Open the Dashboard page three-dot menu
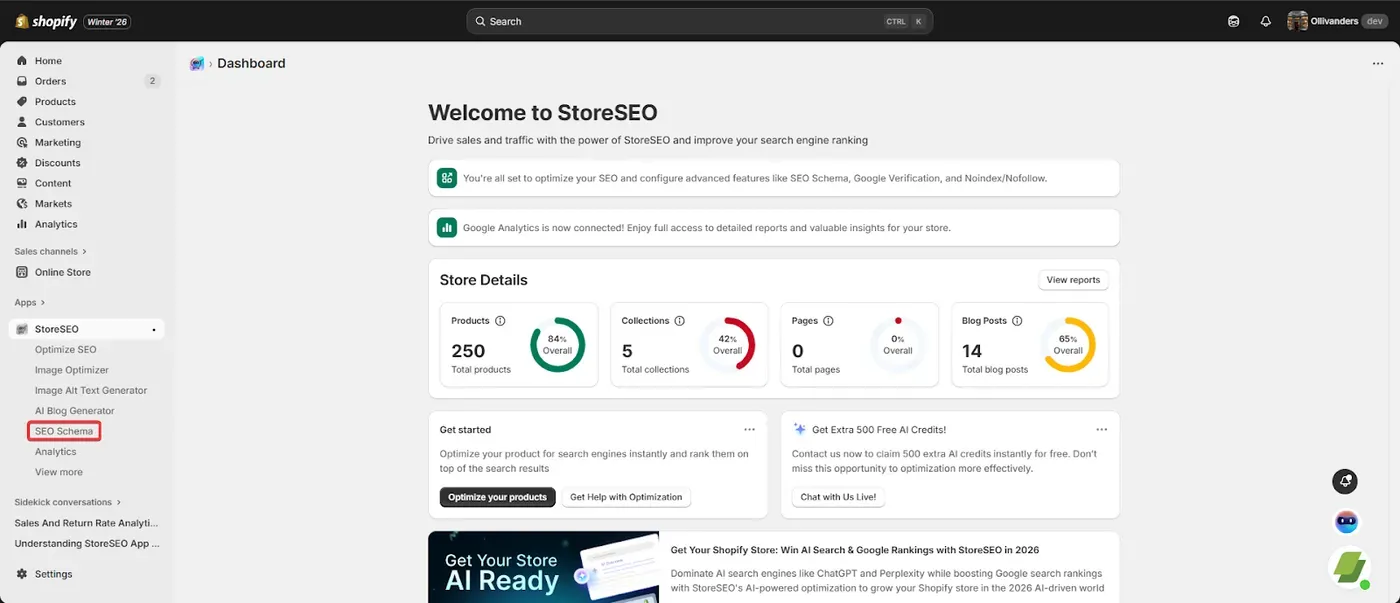The image size is (1400, 603). click(1378, 63)
